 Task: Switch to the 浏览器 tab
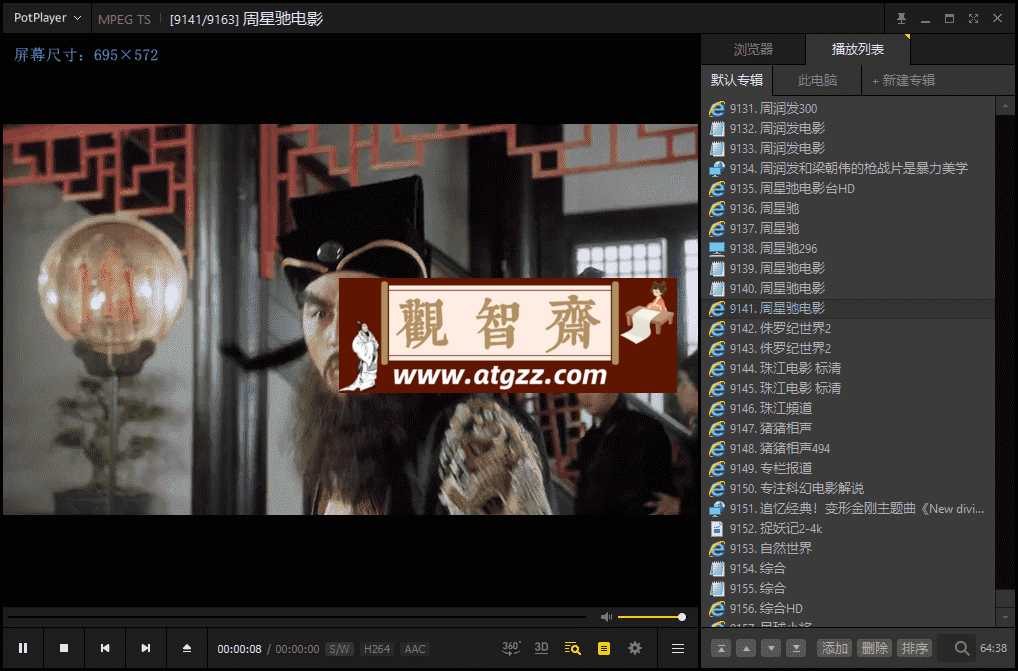(753, 49)
